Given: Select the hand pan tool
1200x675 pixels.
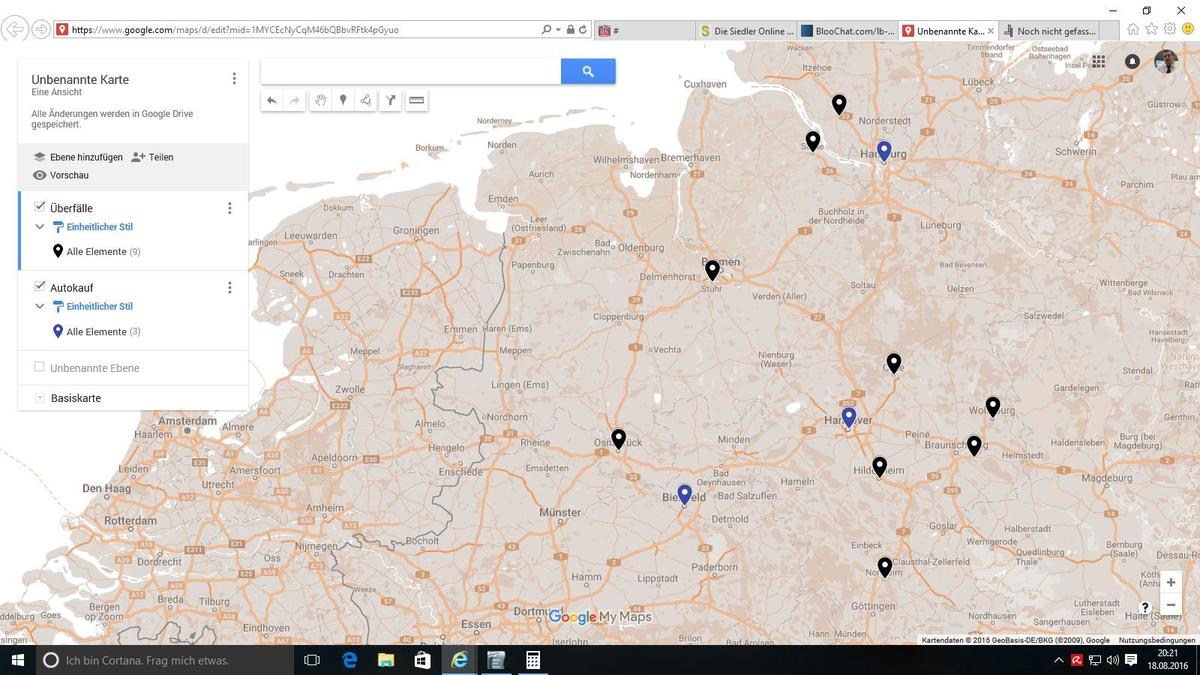Looking at the screenshot, I should point(320,100).
